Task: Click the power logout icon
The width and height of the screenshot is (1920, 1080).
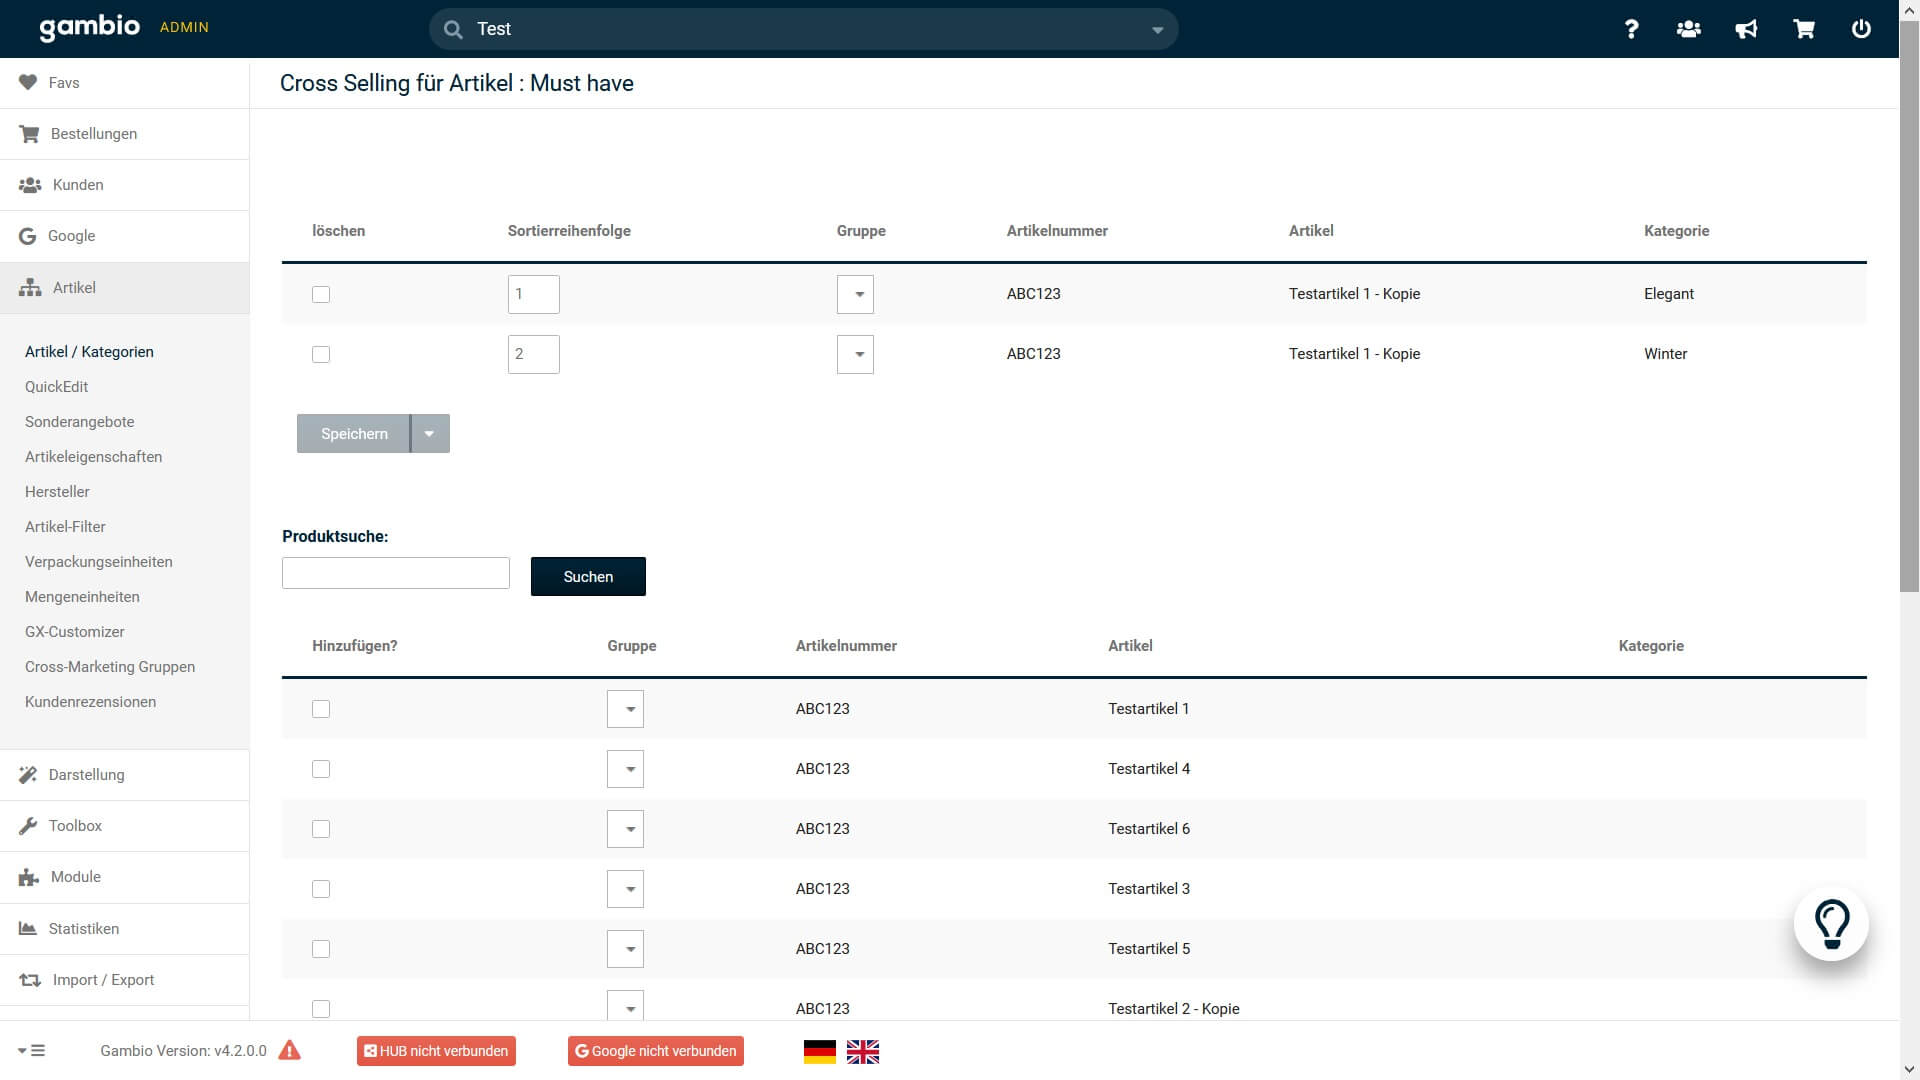Action: [x=1861, y=29]
